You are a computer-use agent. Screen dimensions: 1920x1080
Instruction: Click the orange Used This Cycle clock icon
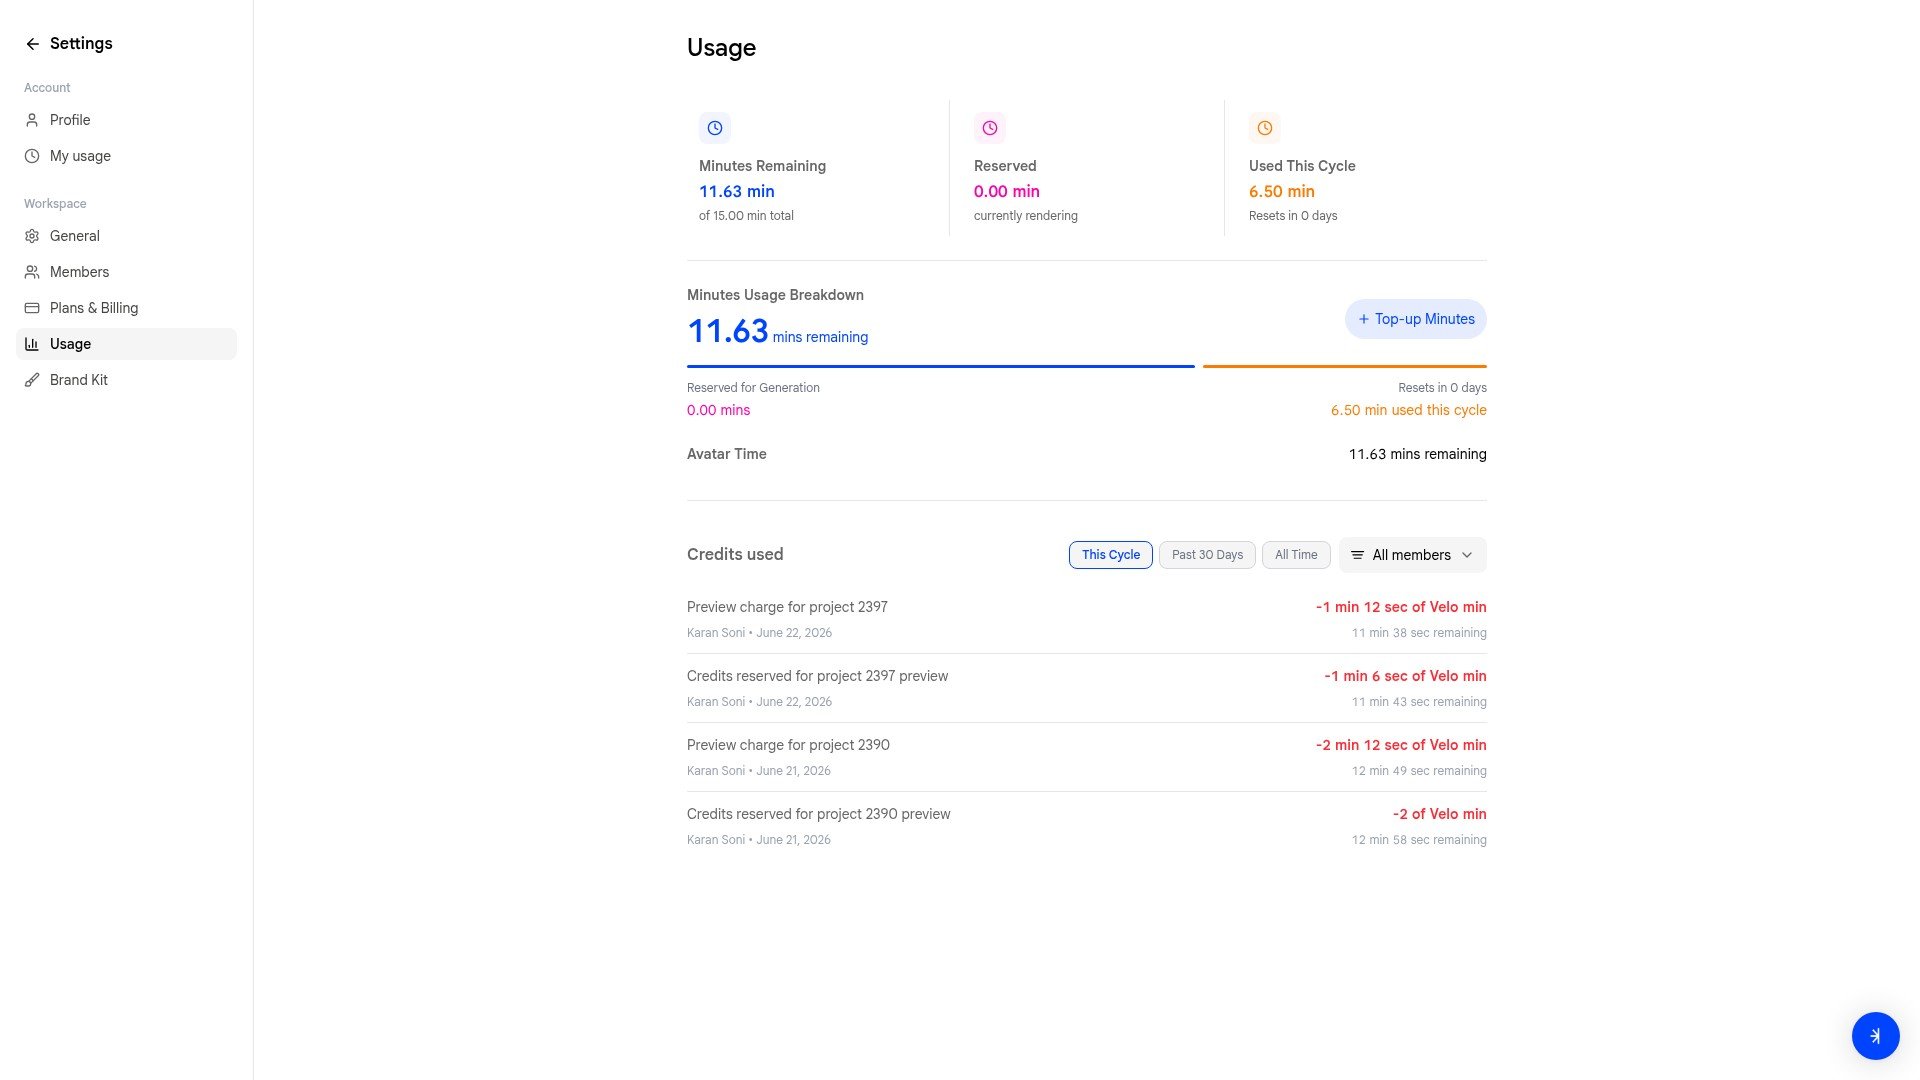click(x=1265, y=128)
